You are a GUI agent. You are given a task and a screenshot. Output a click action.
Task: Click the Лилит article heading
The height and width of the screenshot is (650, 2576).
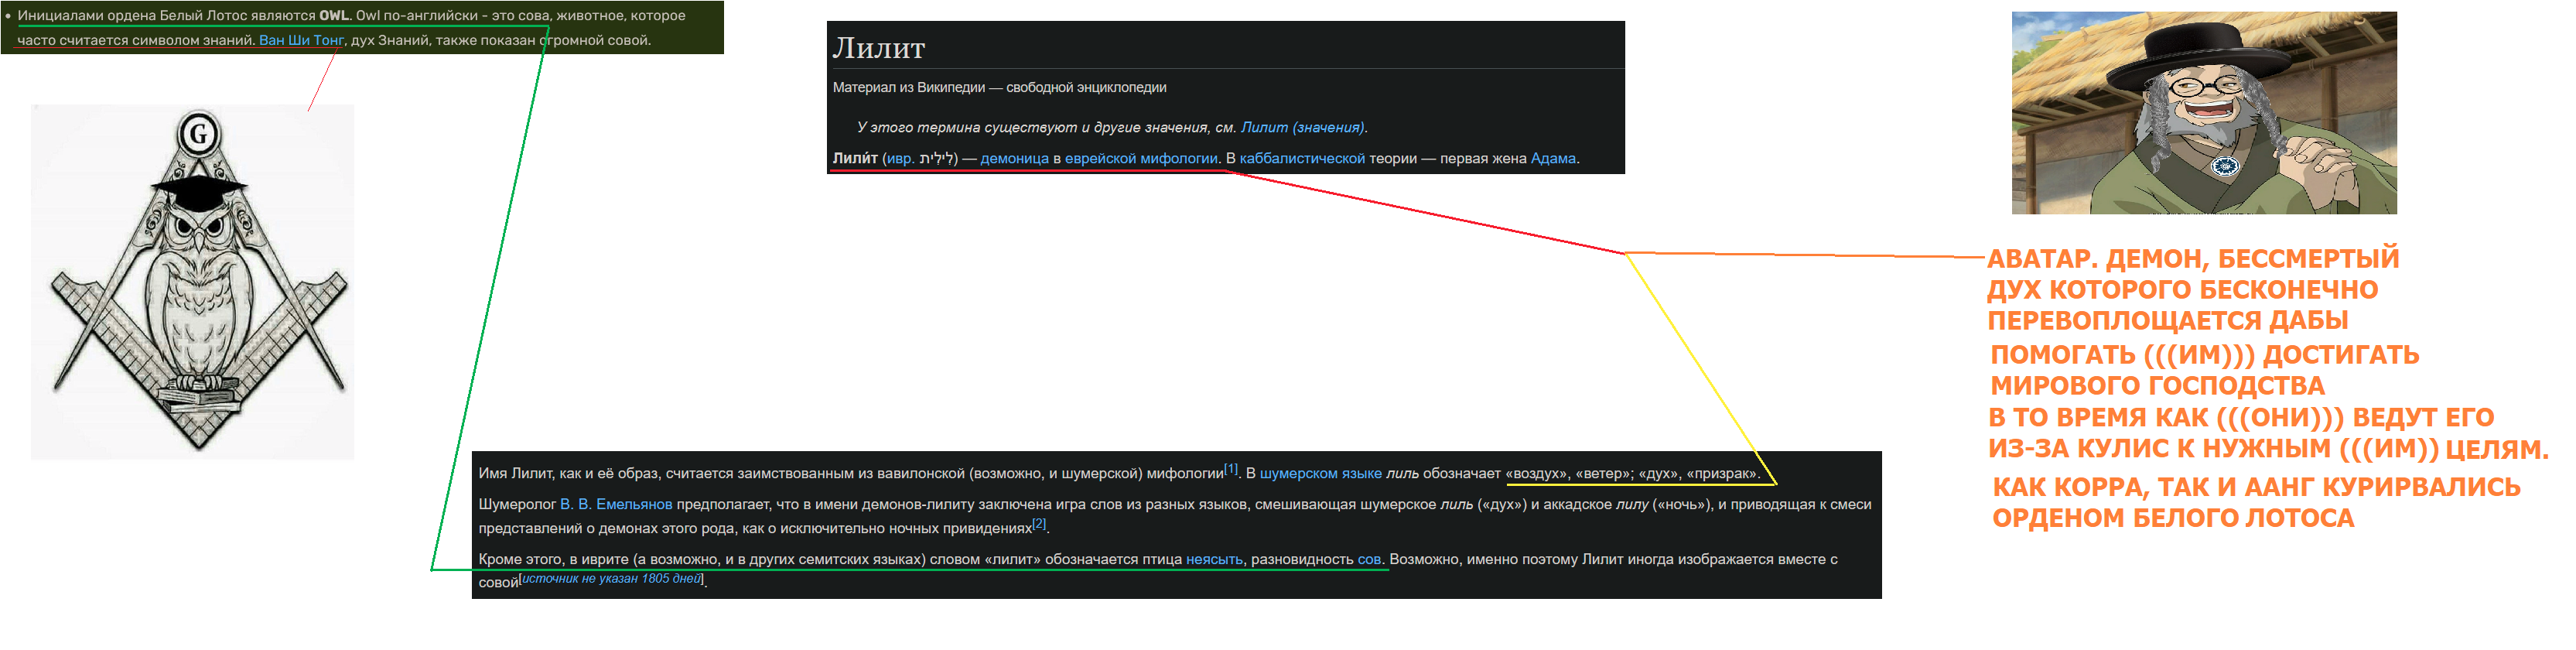point(879,47)
